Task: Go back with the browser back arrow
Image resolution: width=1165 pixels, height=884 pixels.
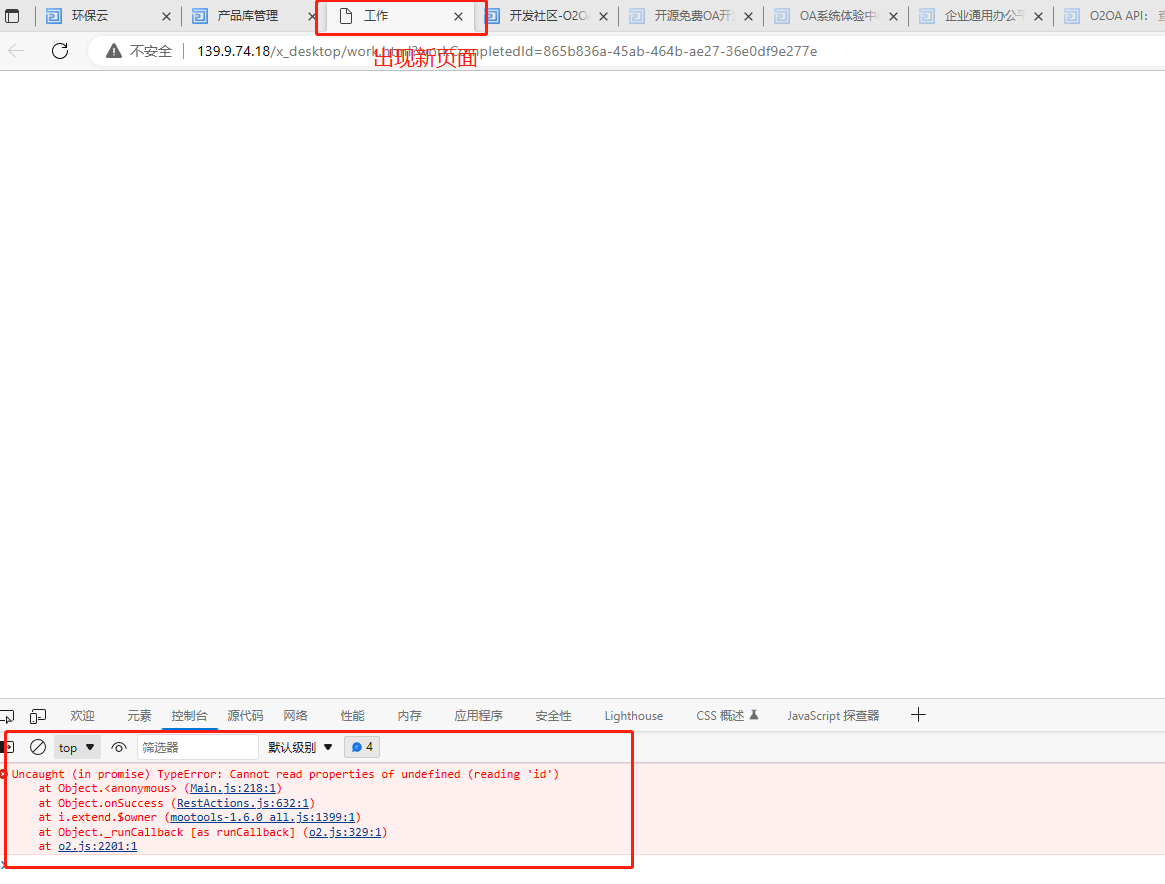Action: click(16, 51)
